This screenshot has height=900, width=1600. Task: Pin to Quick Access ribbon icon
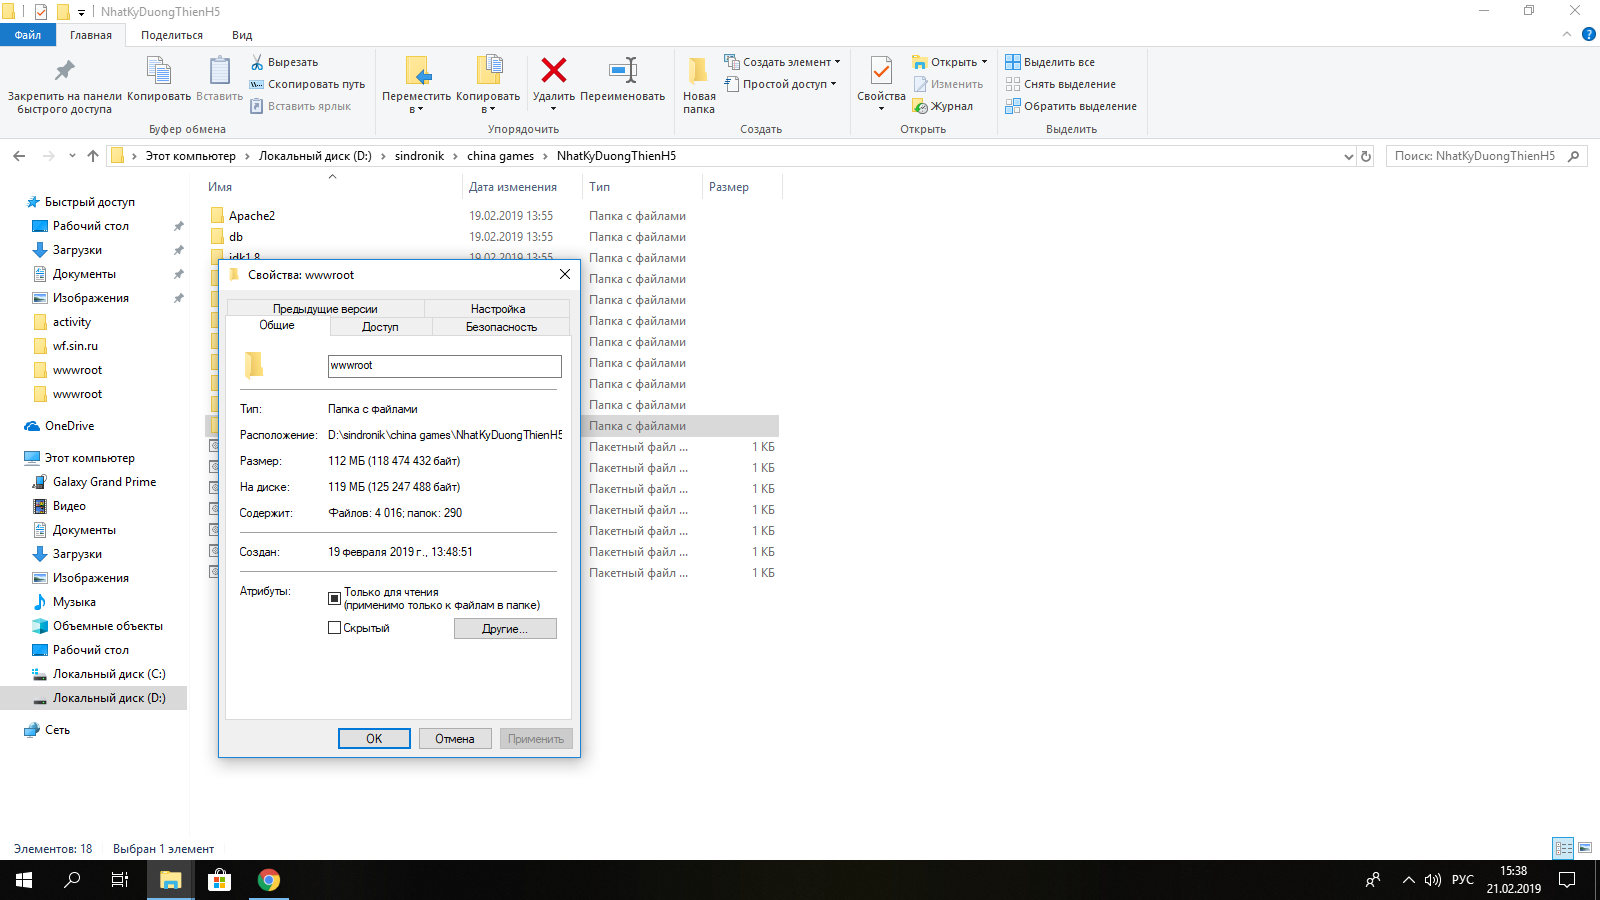tap(64, 72)
